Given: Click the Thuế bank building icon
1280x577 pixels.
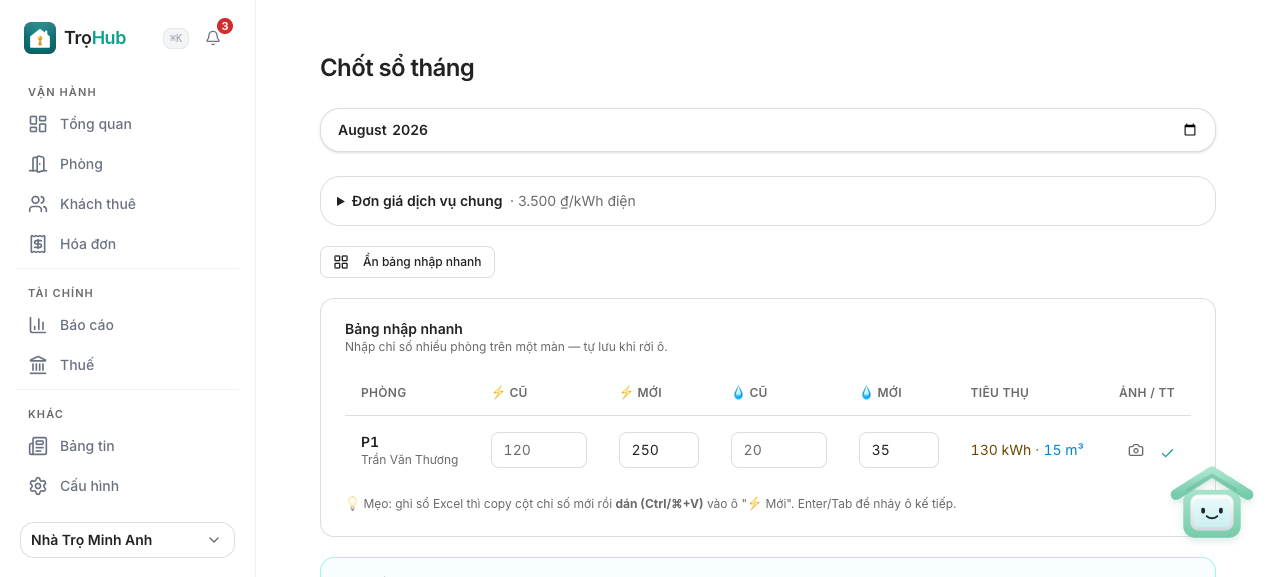Looking at the screenshot, I should (x=38, y=365).
